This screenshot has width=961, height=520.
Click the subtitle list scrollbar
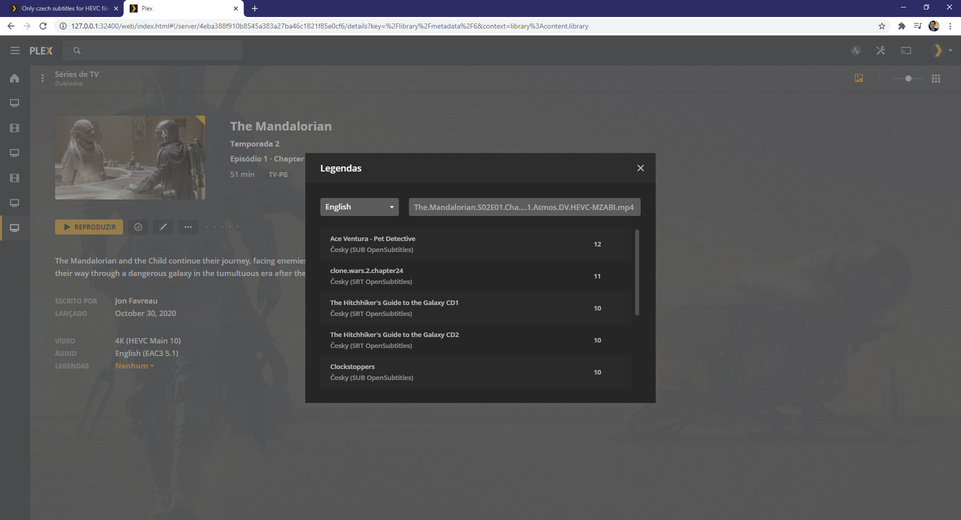(x=637, y=272)
